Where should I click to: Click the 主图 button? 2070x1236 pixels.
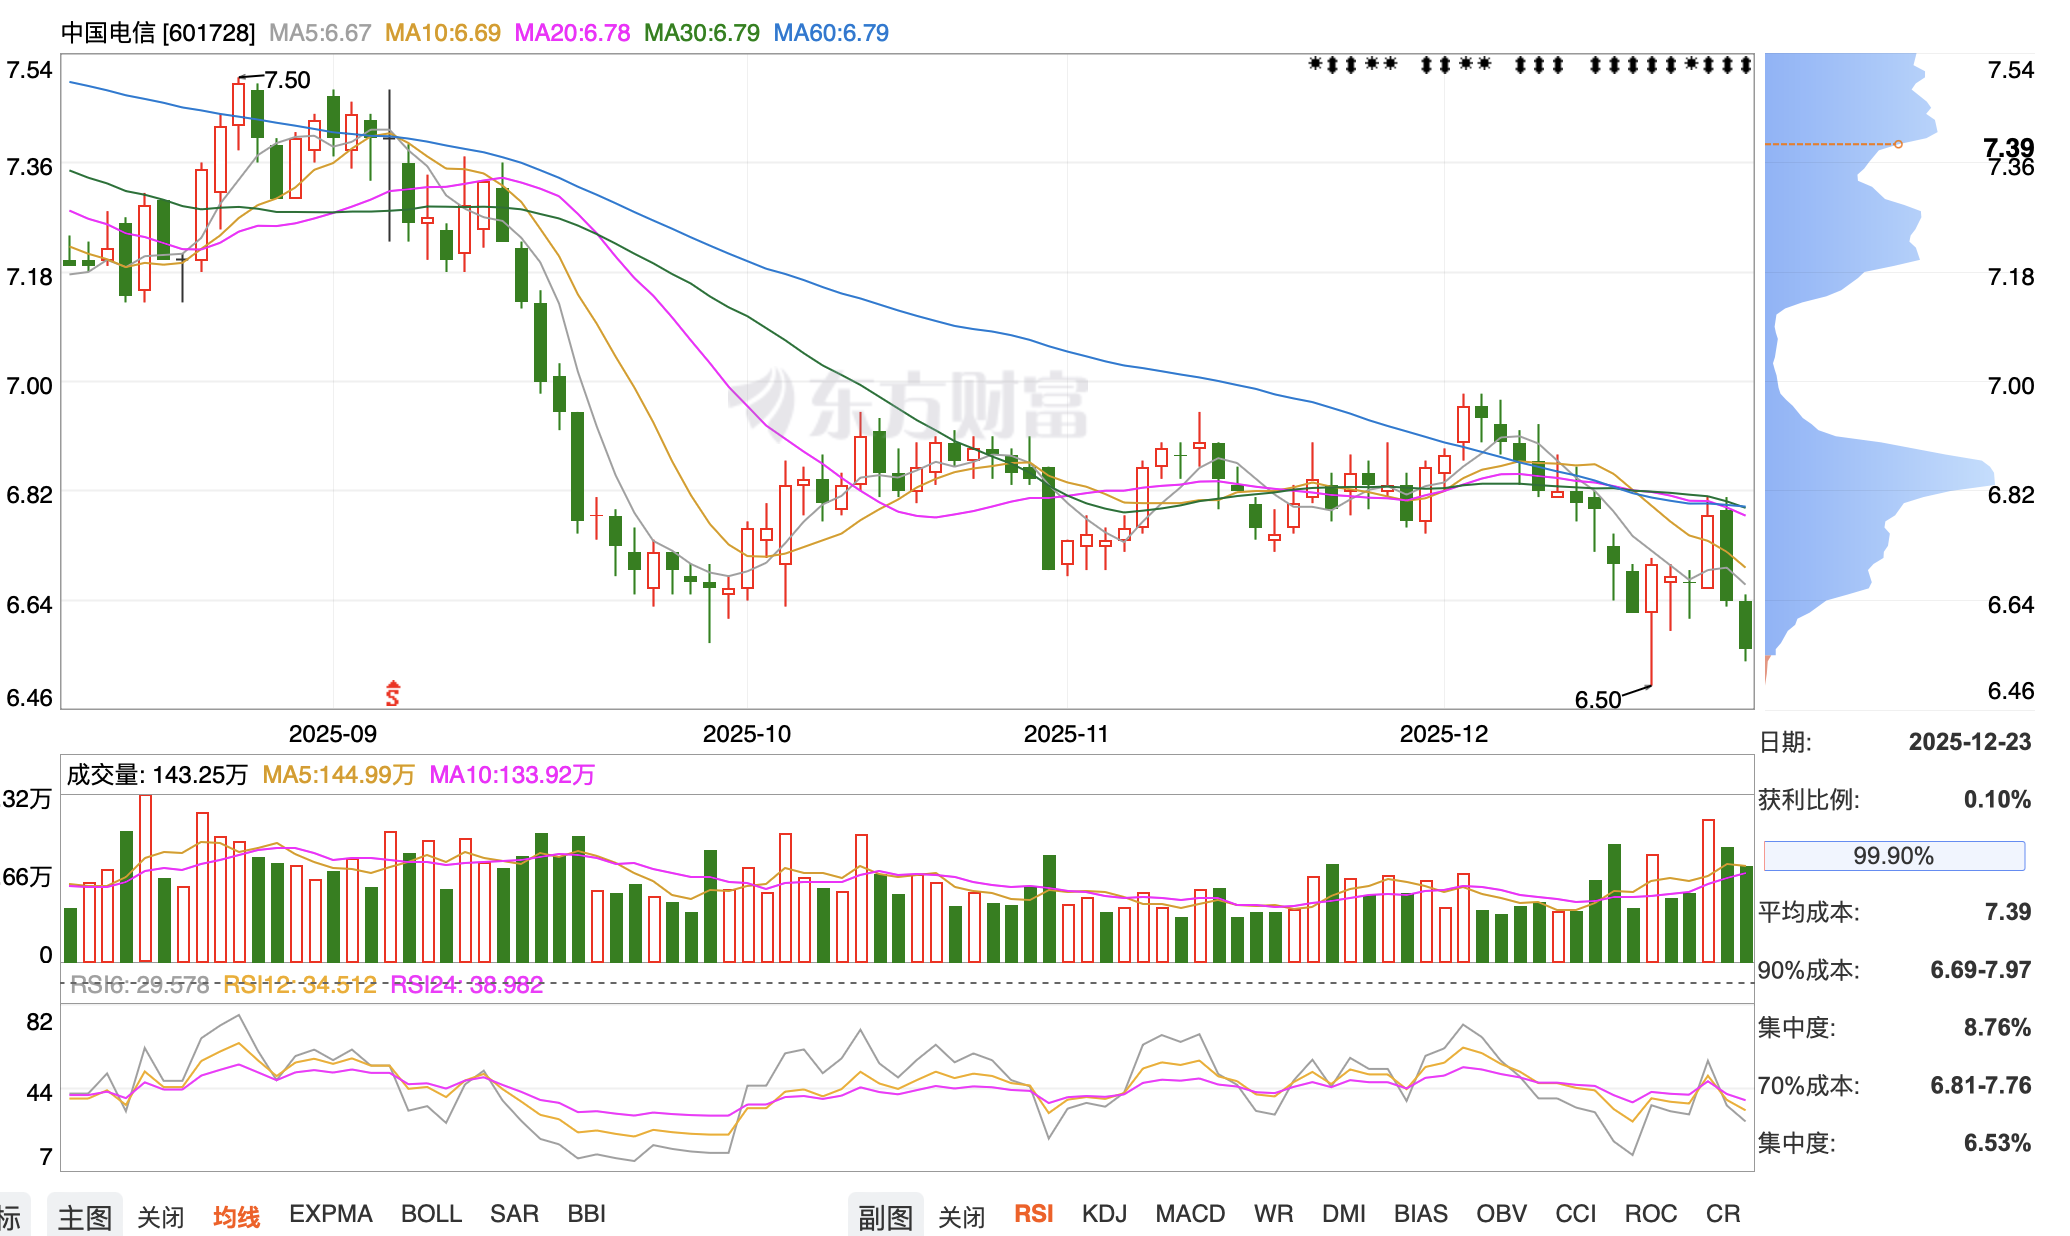pos(85,1216)
